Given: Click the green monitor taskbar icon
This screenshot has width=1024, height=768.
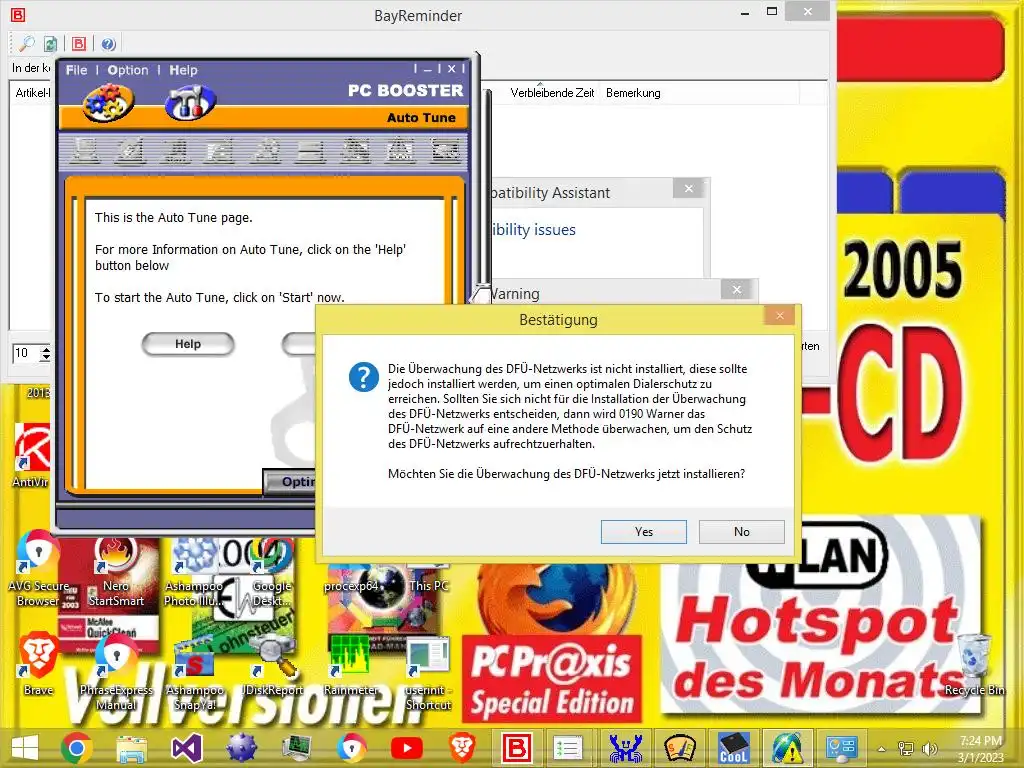Looking at the screenshot, I should [296, 748].
